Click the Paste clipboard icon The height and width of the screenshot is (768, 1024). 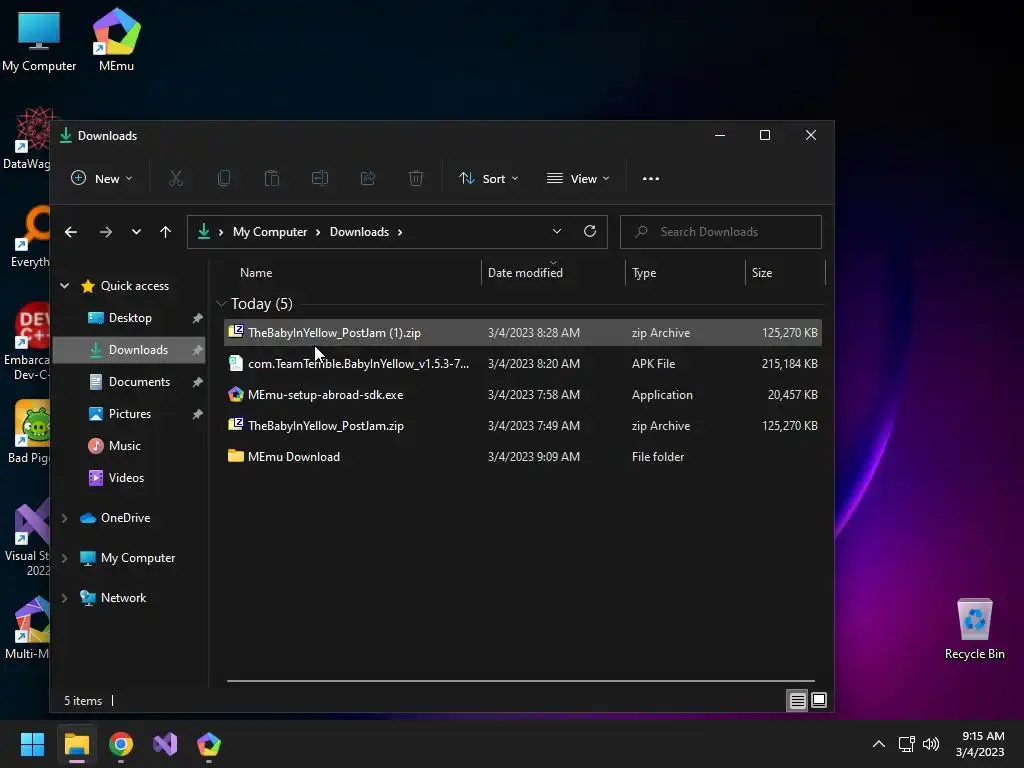272,178
